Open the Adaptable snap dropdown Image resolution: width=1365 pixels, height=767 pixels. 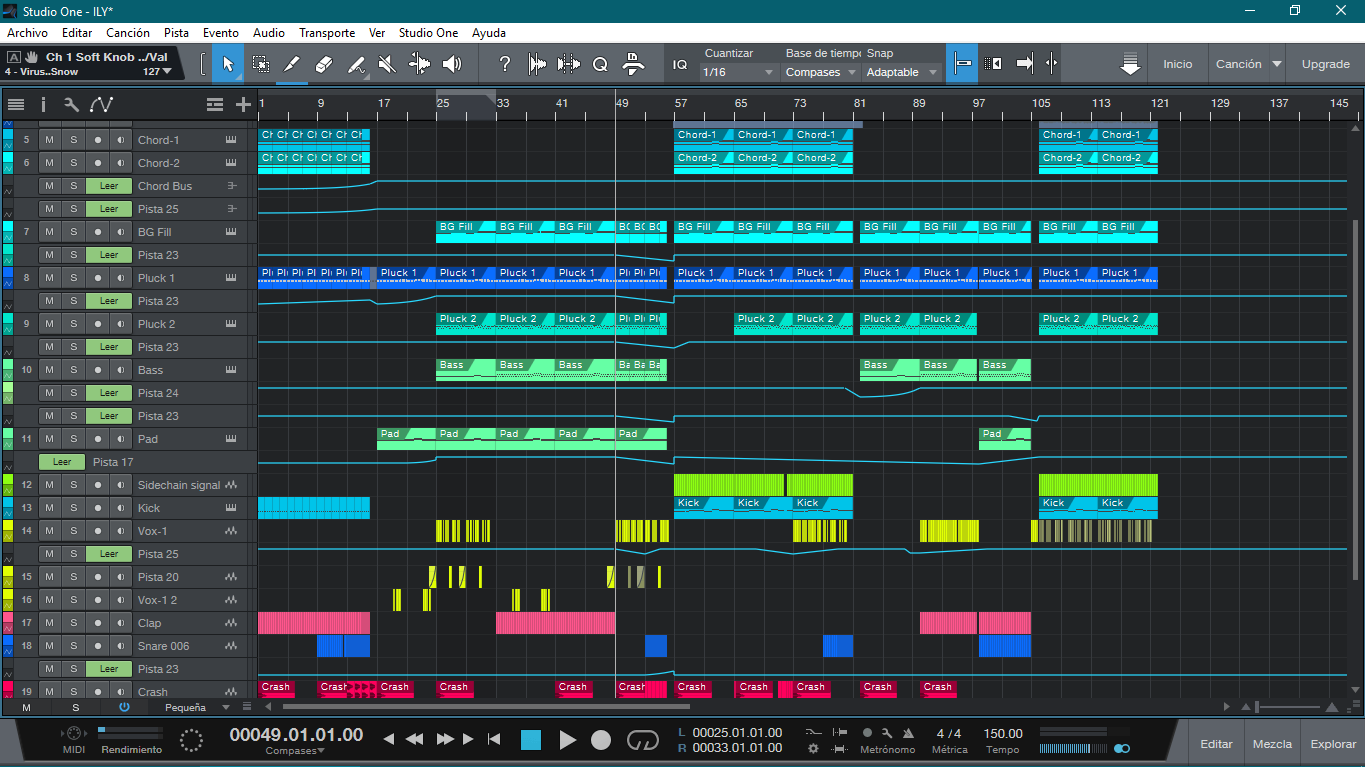(902, 72)
